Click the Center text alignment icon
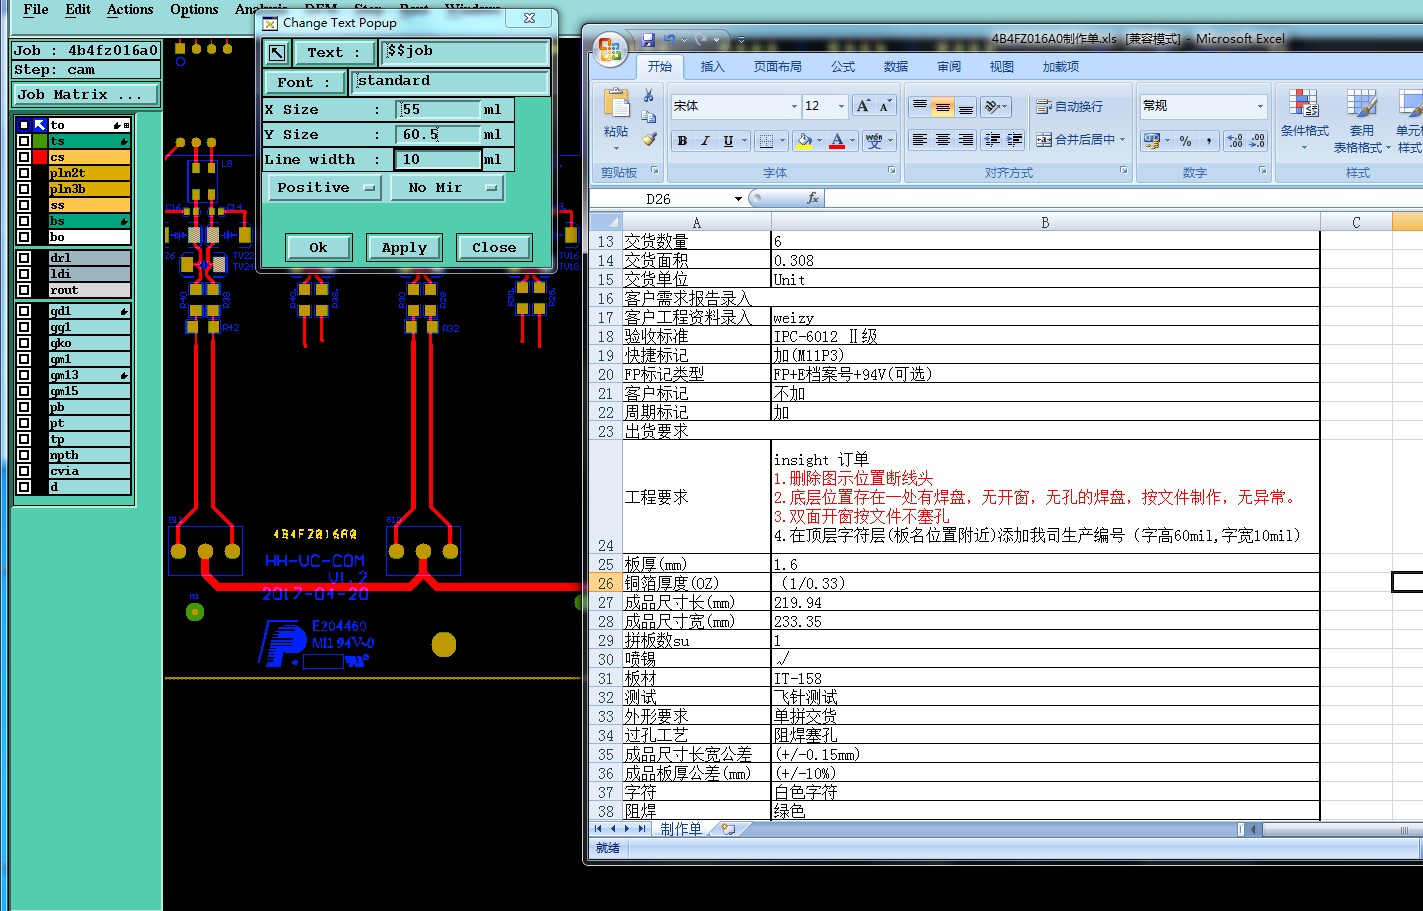 tap(942, 140)
